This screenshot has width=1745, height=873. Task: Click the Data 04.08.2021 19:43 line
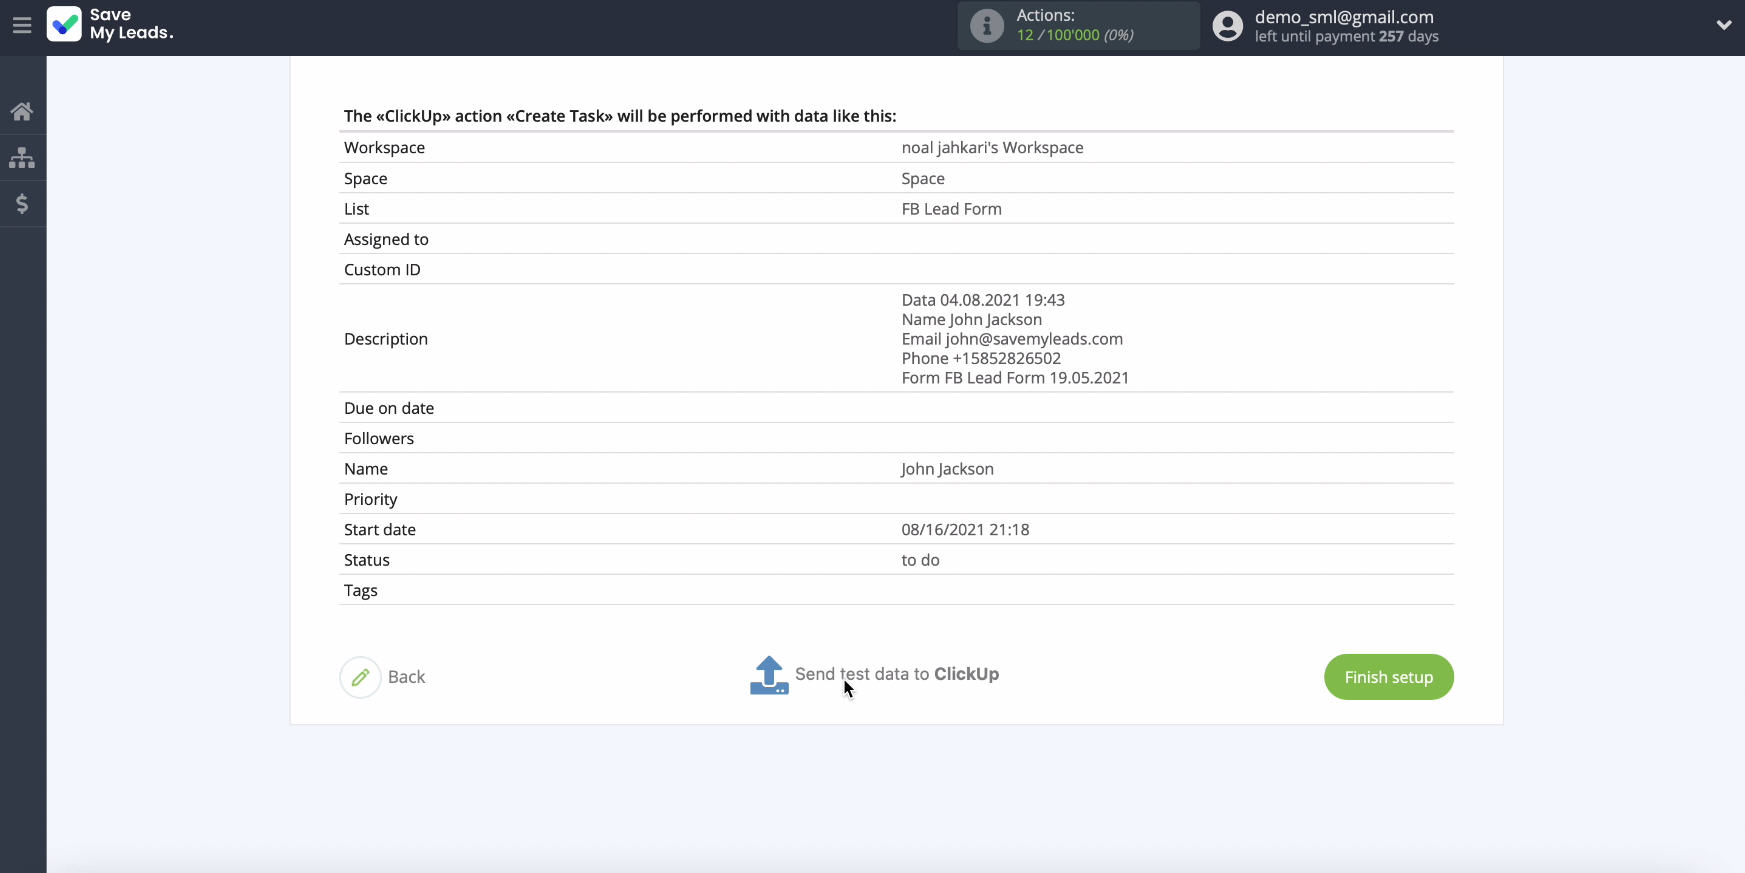[983, 300]
